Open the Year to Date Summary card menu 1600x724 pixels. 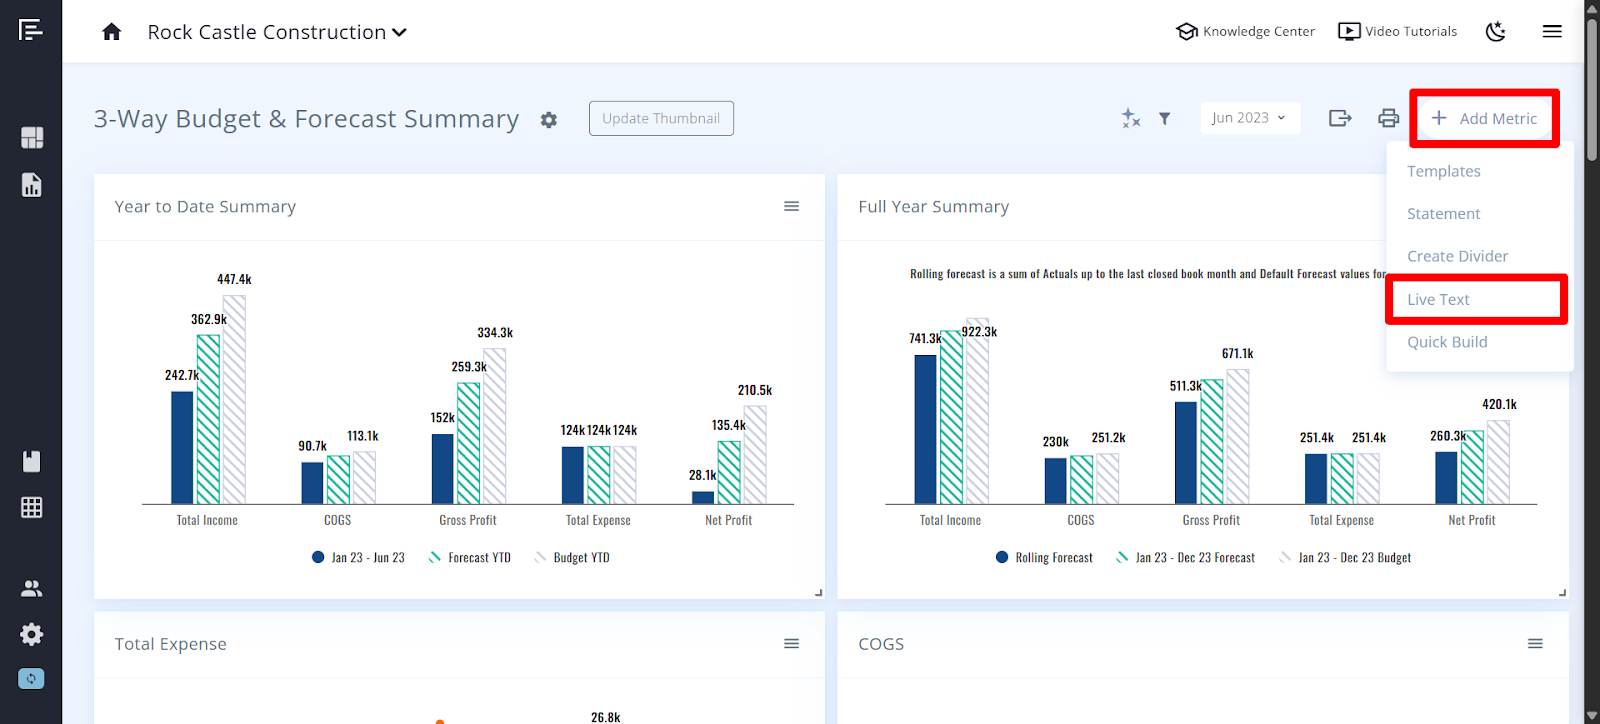[792, 206]
